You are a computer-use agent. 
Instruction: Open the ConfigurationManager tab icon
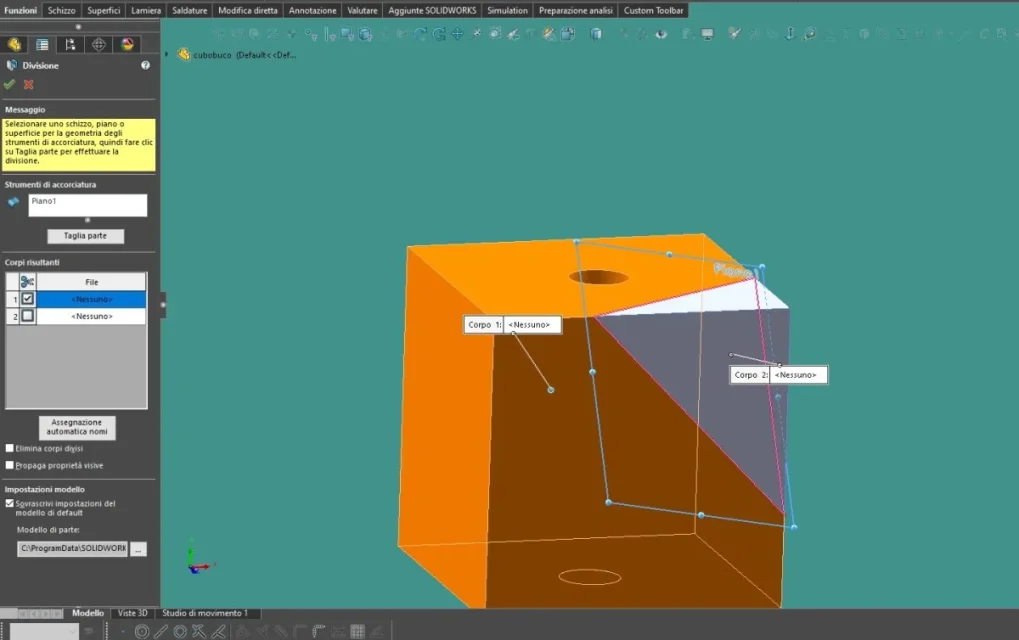(70, 44)
